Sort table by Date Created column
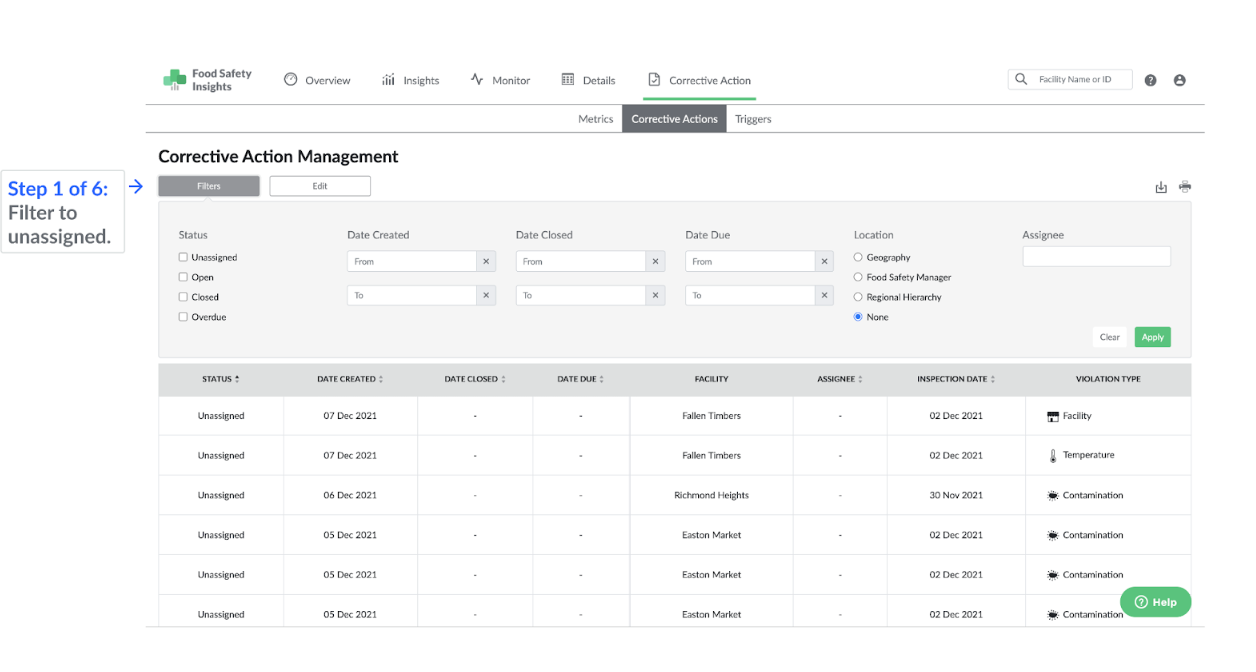 (x=350, y=380)
